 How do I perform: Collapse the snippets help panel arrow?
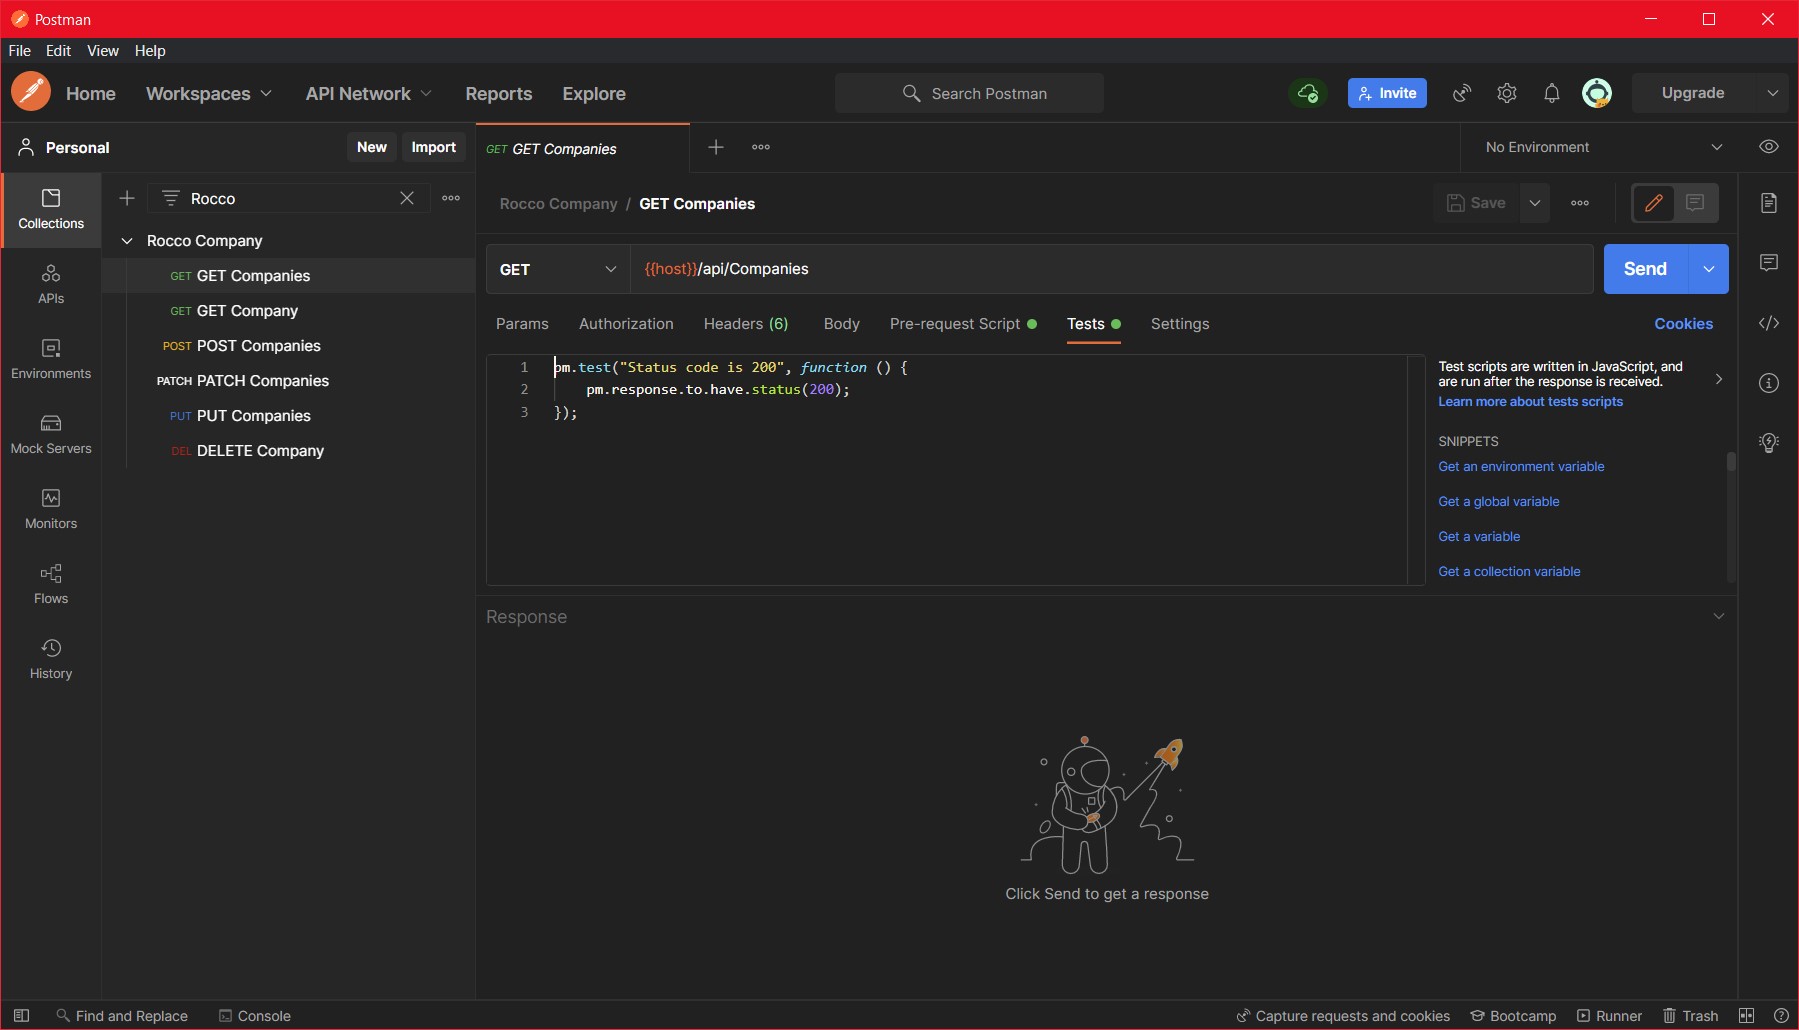click(1718, 379)
